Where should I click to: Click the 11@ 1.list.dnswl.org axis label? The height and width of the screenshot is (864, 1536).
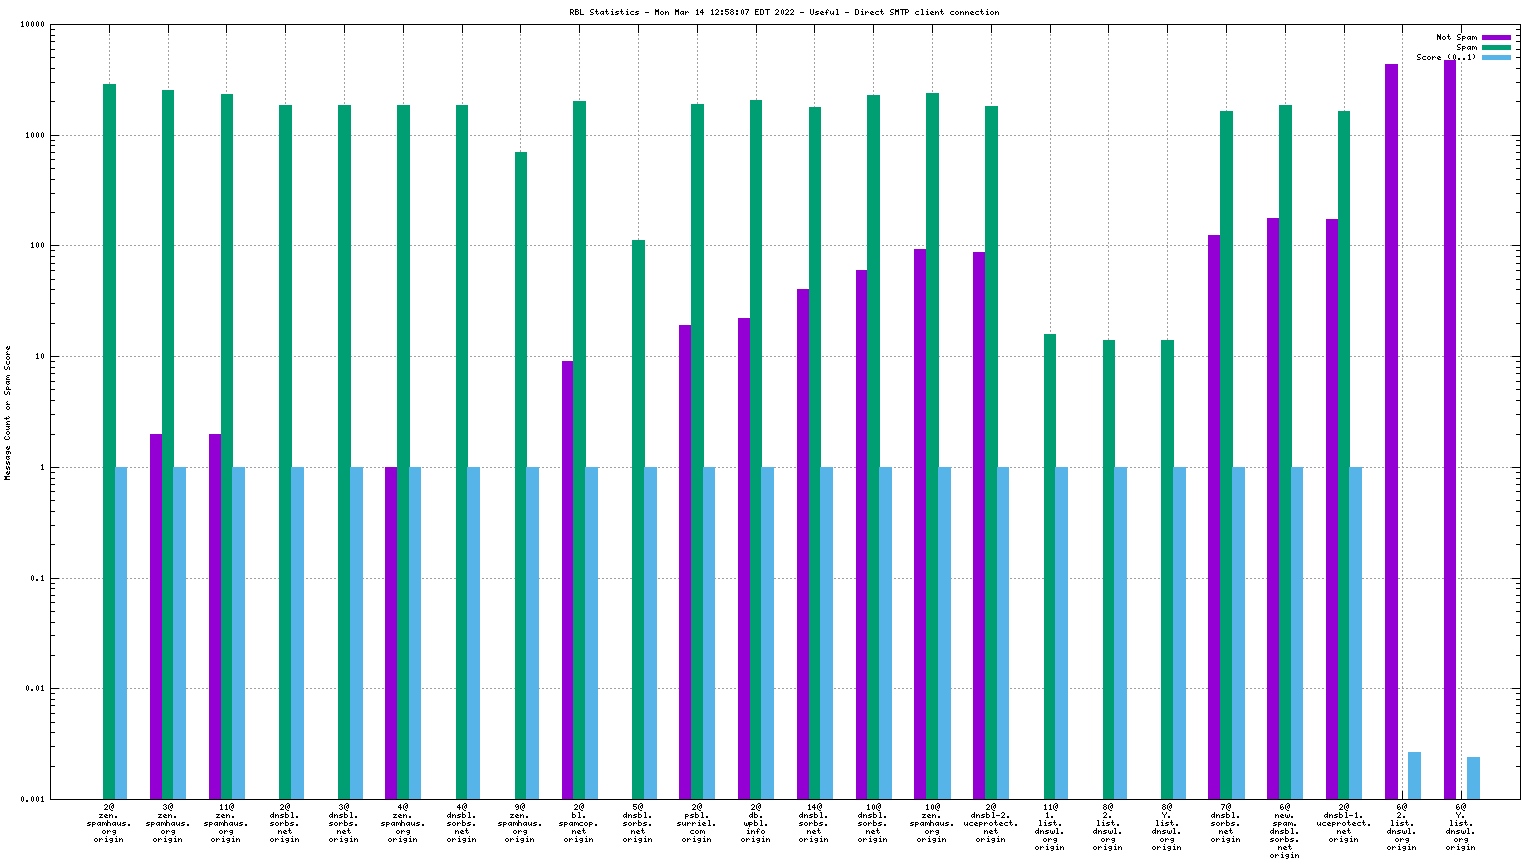[1049, 826]
